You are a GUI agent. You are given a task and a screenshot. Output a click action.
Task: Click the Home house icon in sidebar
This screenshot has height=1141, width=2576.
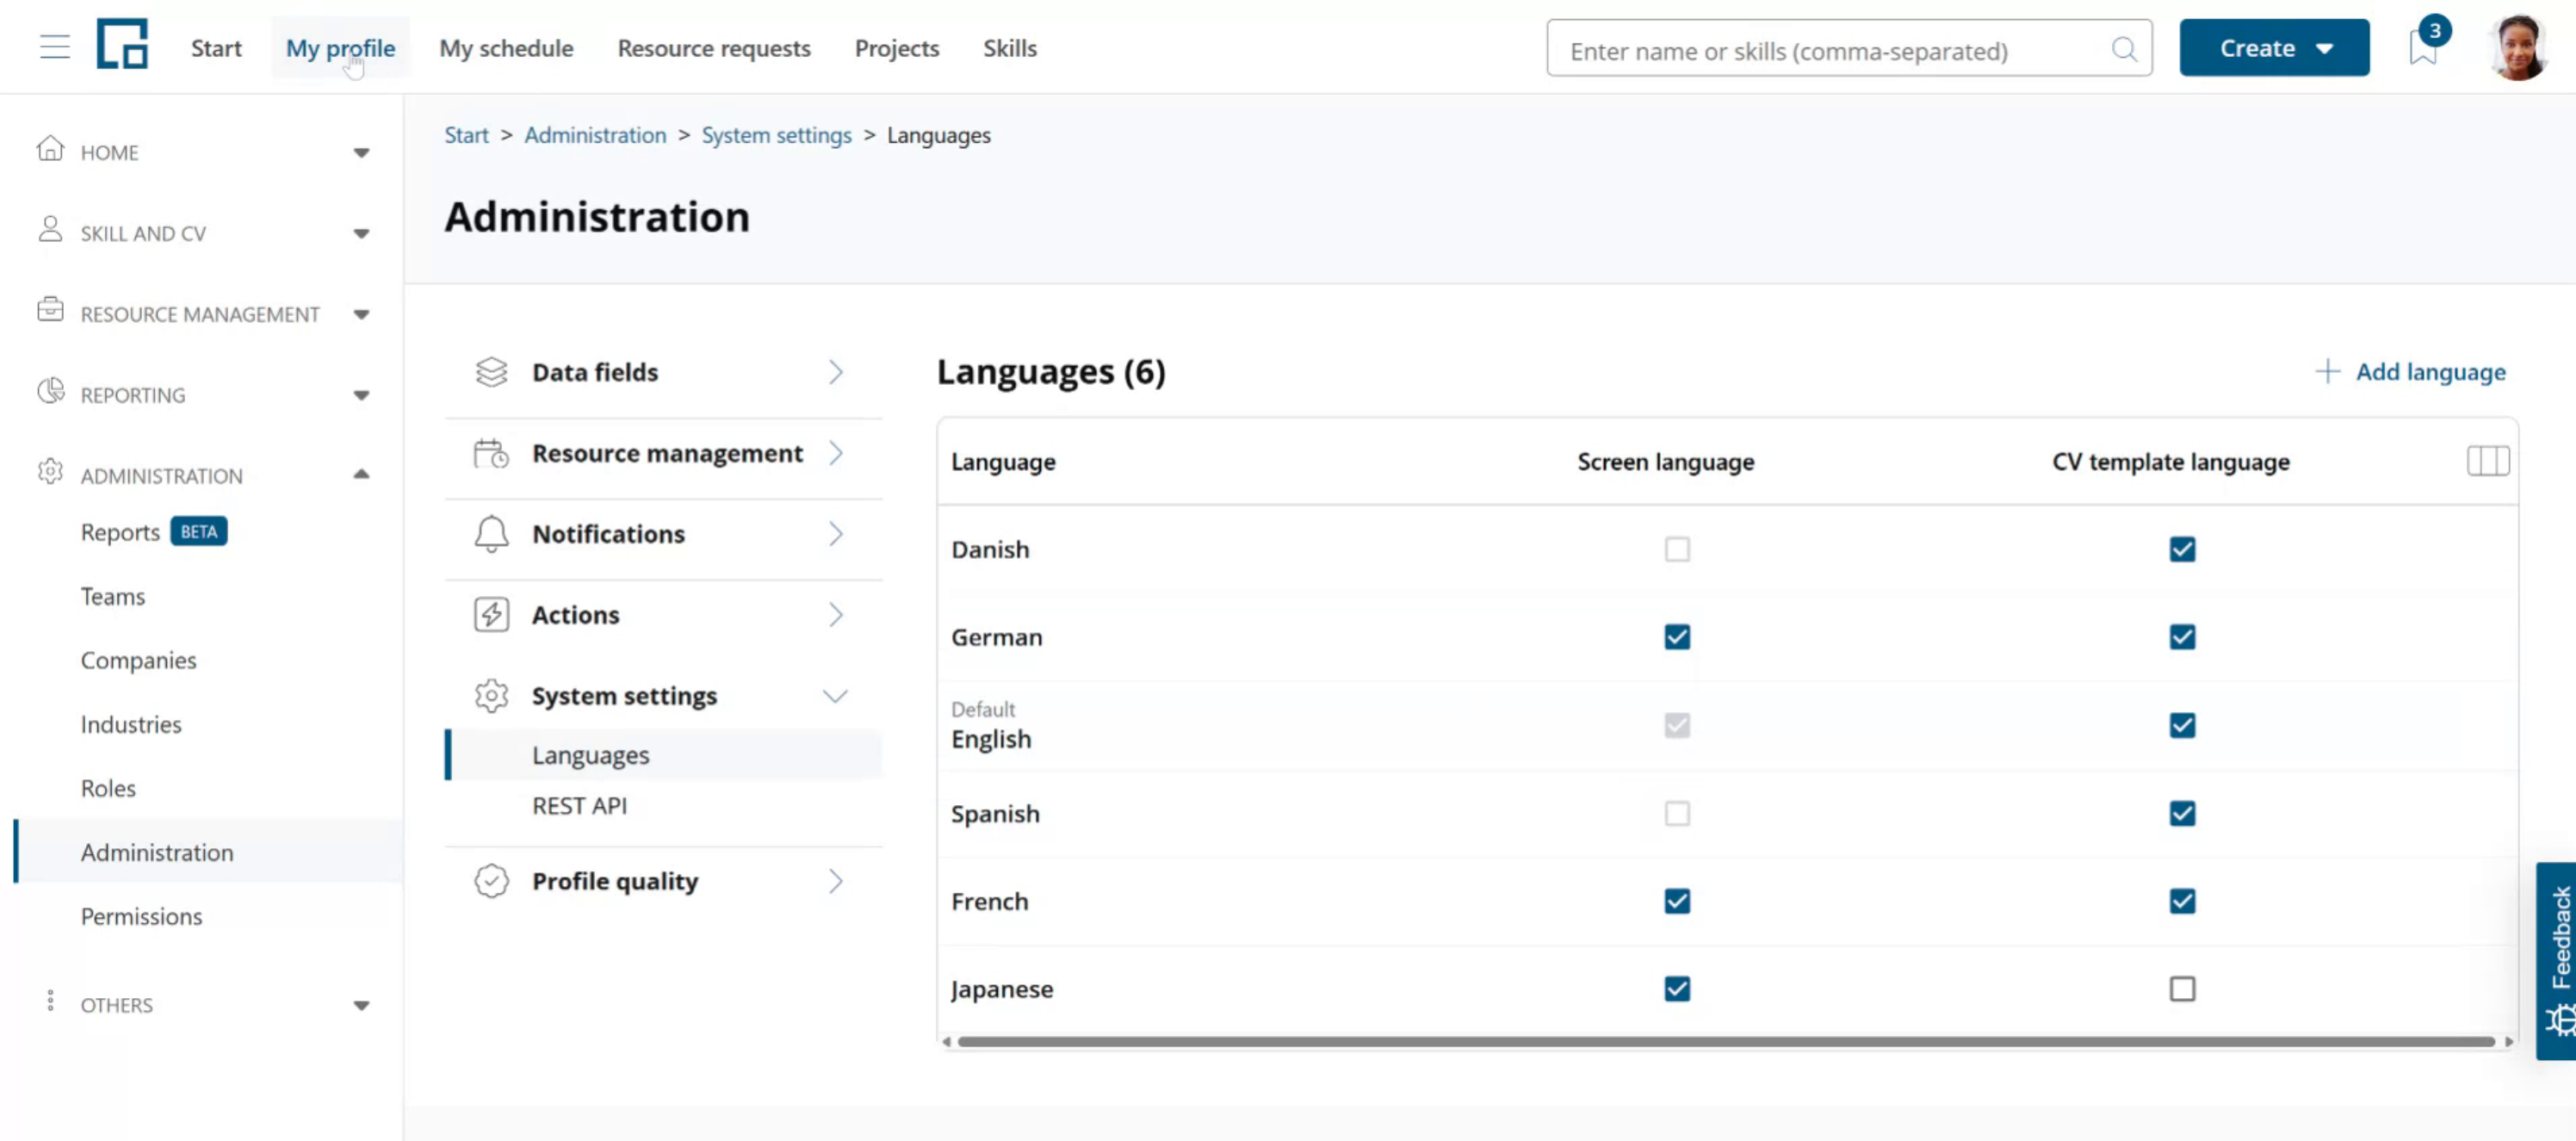tap(50, 149)
